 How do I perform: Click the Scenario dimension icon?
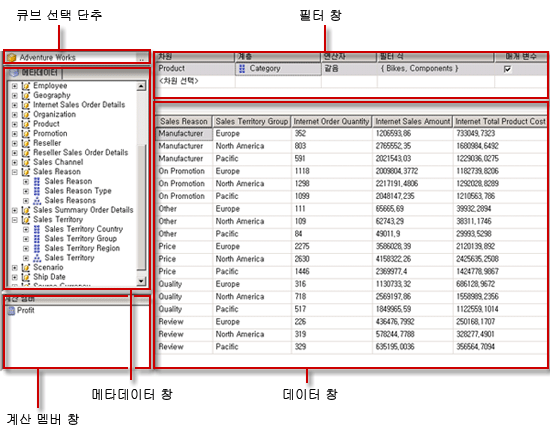click(x=26, y=267)
